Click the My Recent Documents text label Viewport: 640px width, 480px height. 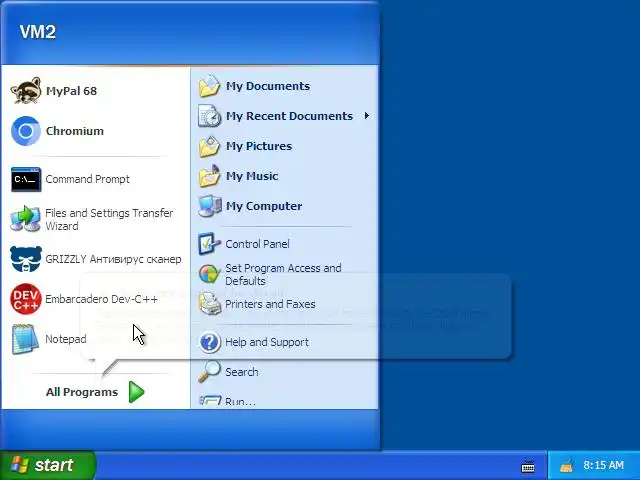click(x=289, y=116)
